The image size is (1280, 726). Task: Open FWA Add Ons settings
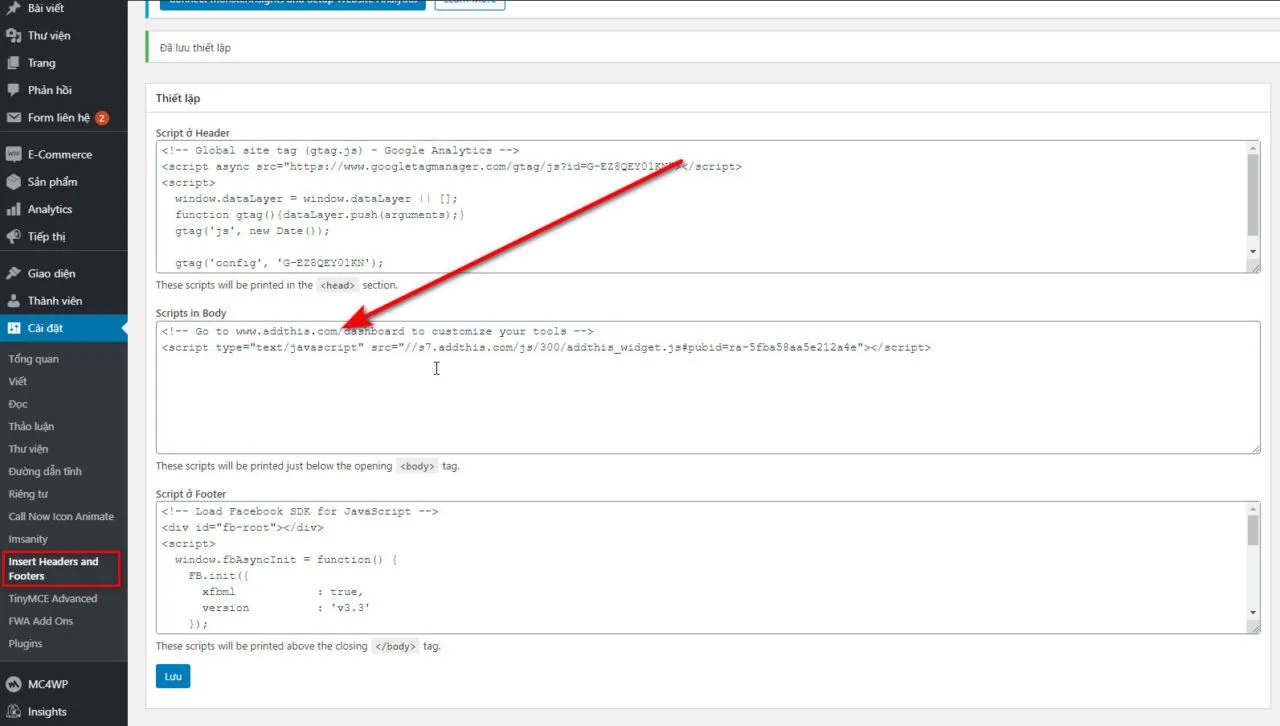(41, 621)
